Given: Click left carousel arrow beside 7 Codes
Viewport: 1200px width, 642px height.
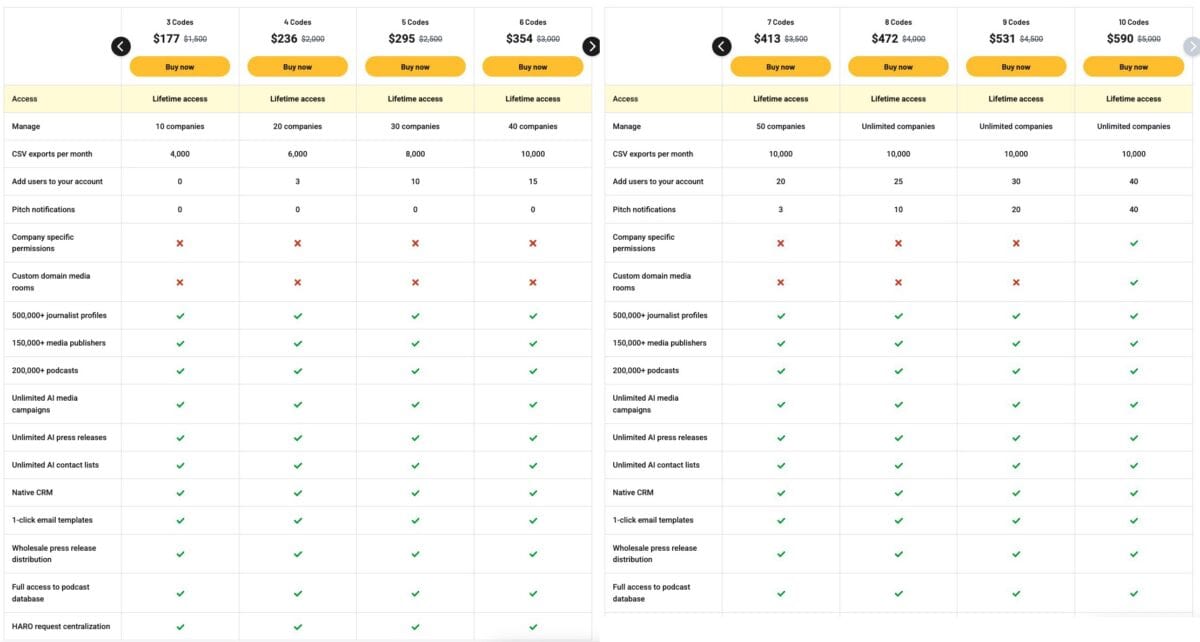Looking at the screenshot, I should click(721, 46).
